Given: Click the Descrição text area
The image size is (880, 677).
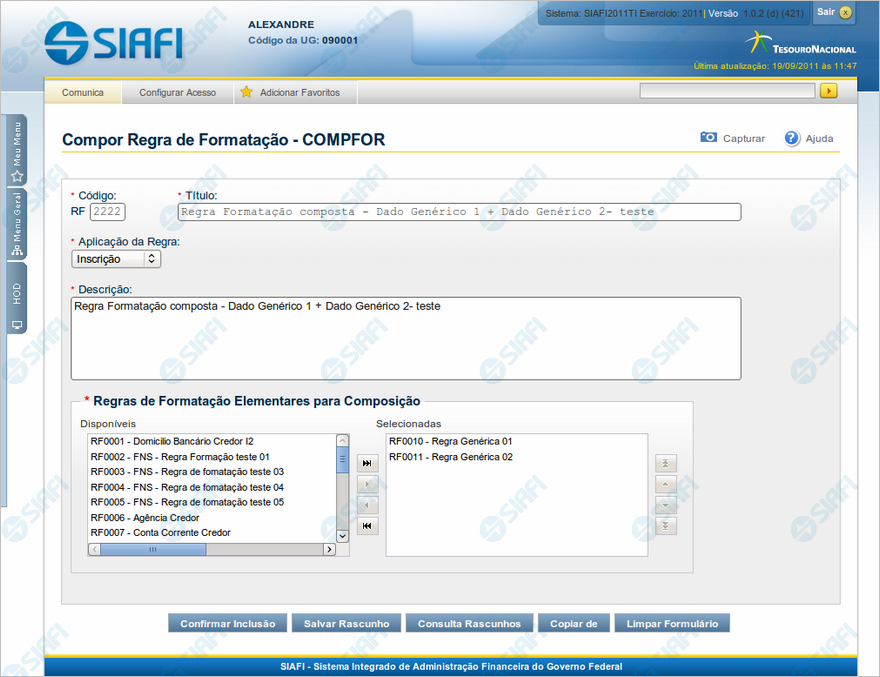Looking at the screenshot, I should (x=406, y=338).
